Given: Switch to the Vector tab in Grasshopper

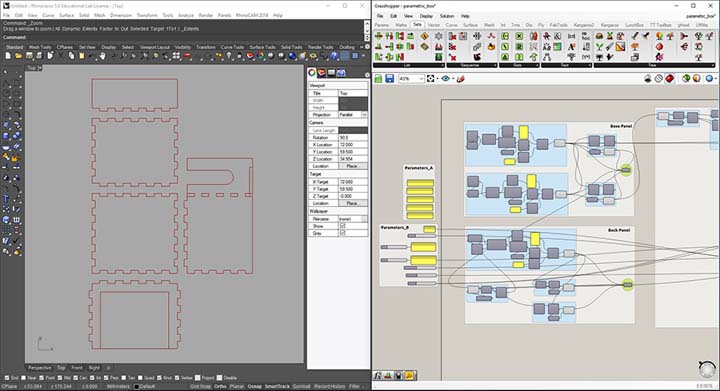Looking at the screenshot, I should coord(434,25).
